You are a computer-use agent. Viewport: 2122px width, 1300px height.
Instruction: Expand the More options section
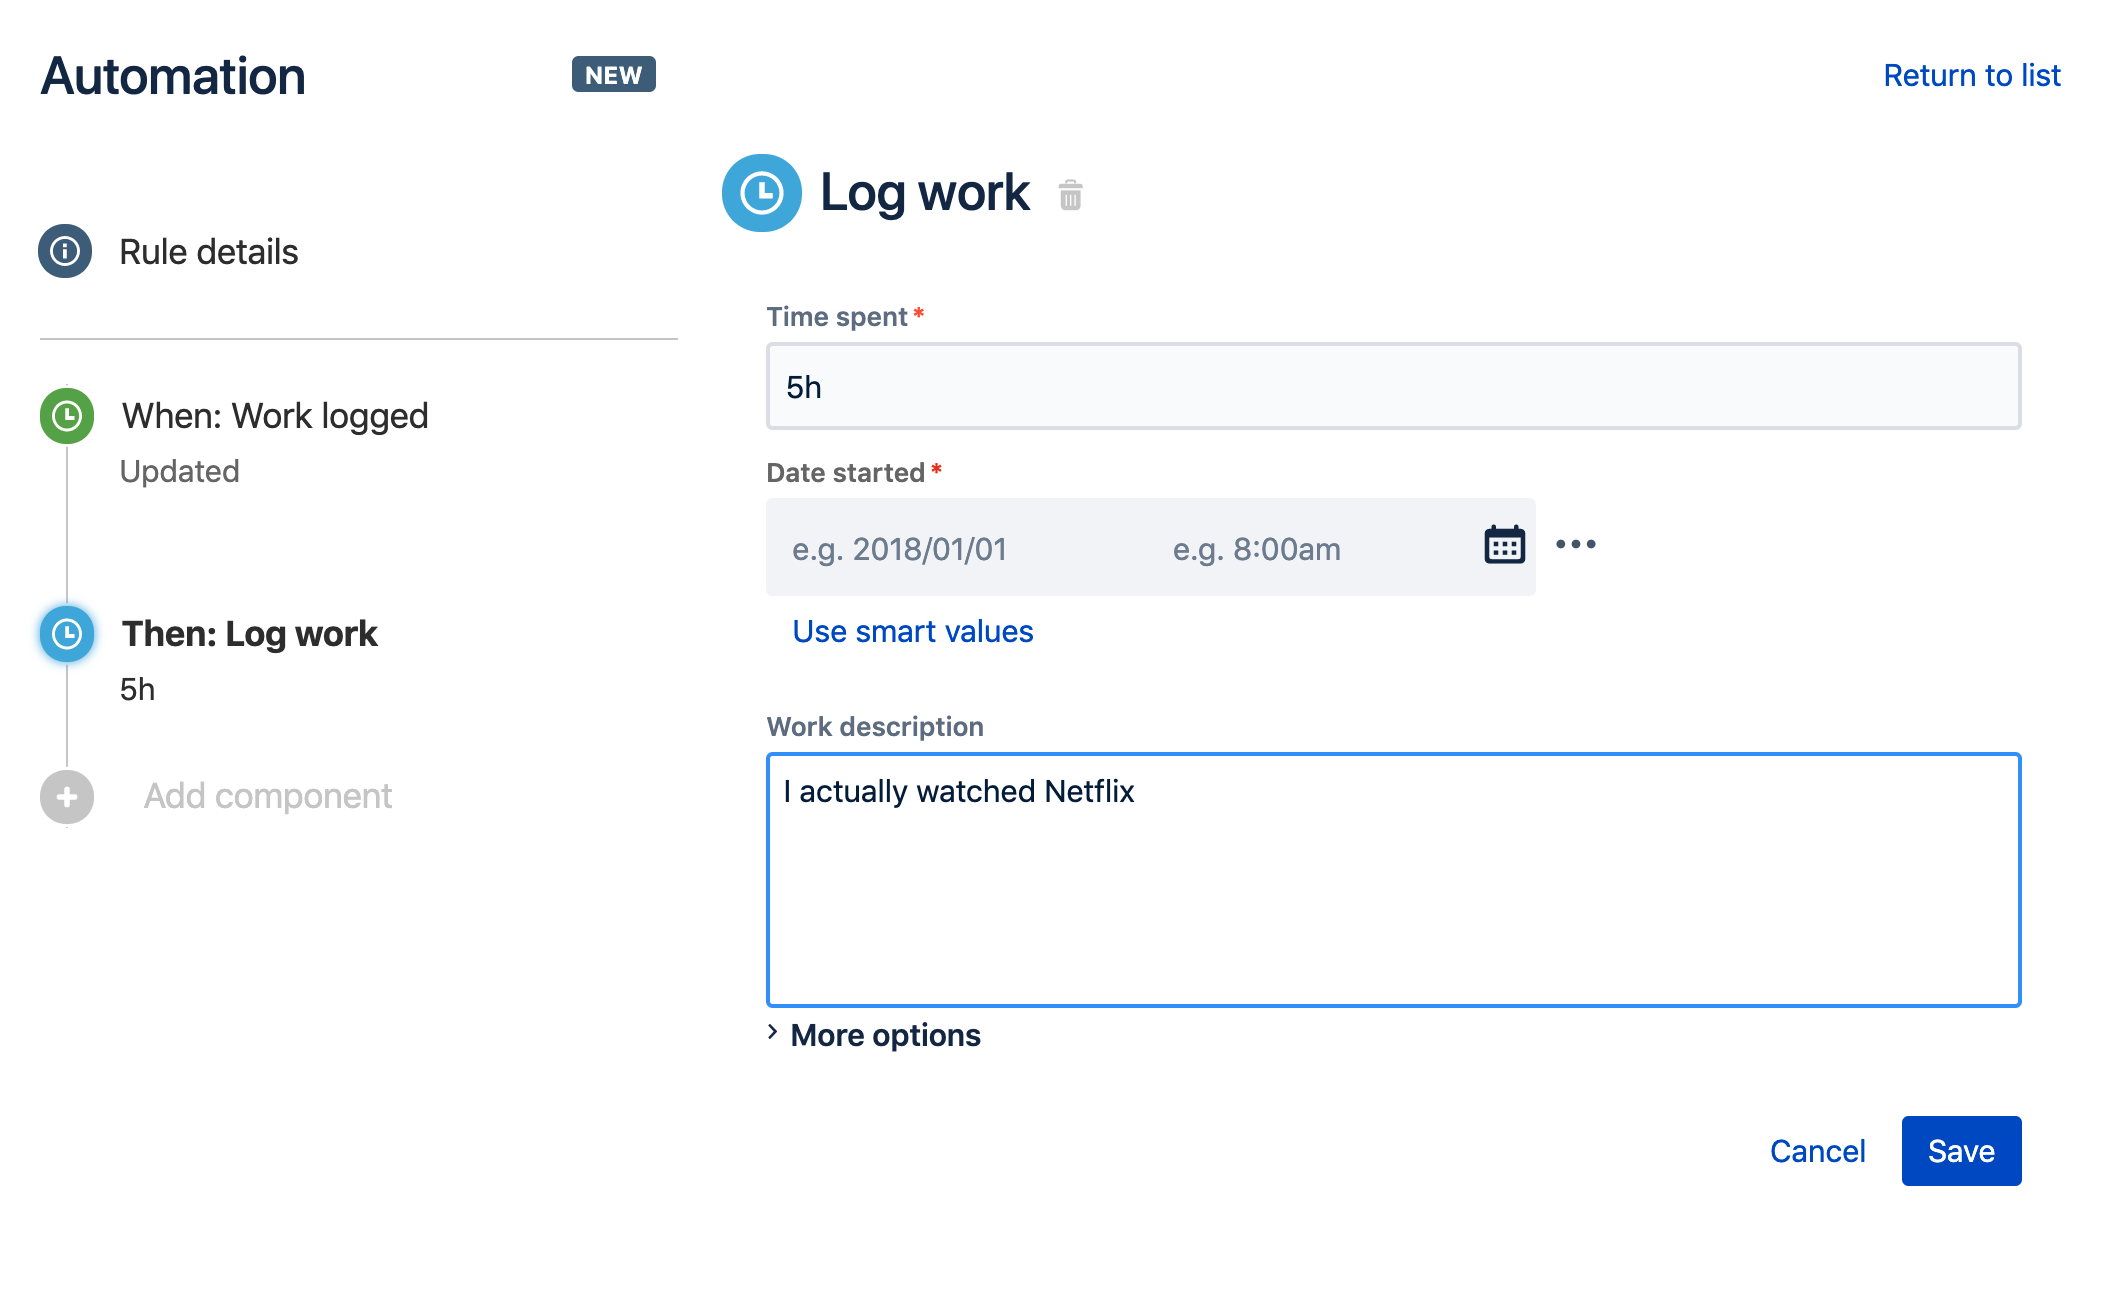tap(874, 1035)
